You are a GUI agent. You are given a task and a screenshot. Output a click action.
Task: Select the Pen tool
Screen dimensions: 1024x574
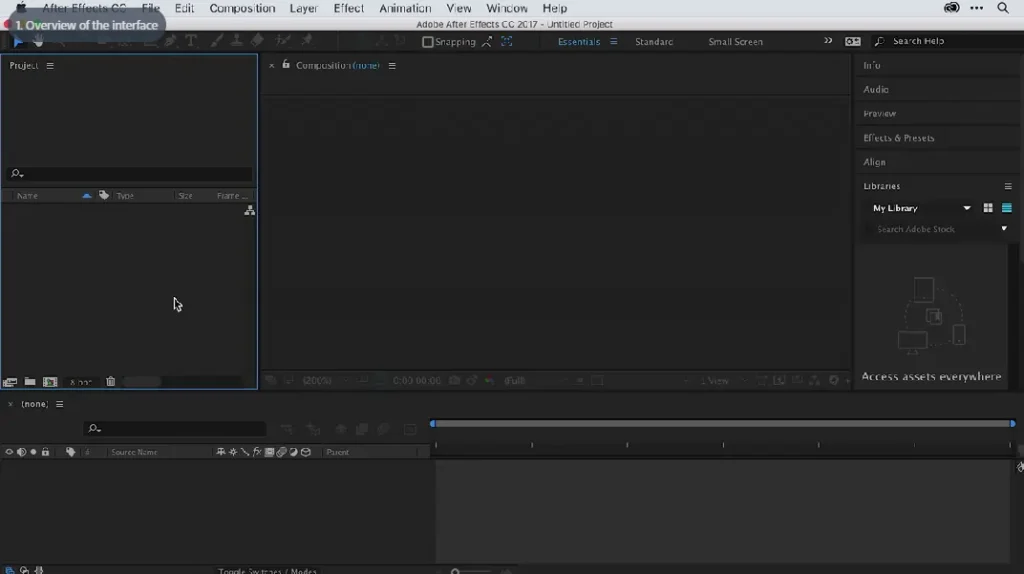170,40
